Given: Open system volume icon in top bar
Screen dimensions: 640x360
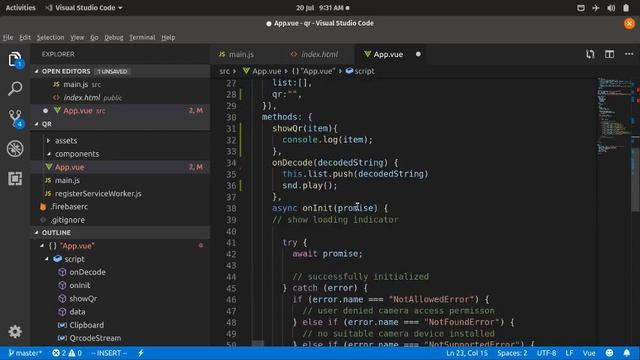Looking at the screenshot, I should click(x=611, y=8).
